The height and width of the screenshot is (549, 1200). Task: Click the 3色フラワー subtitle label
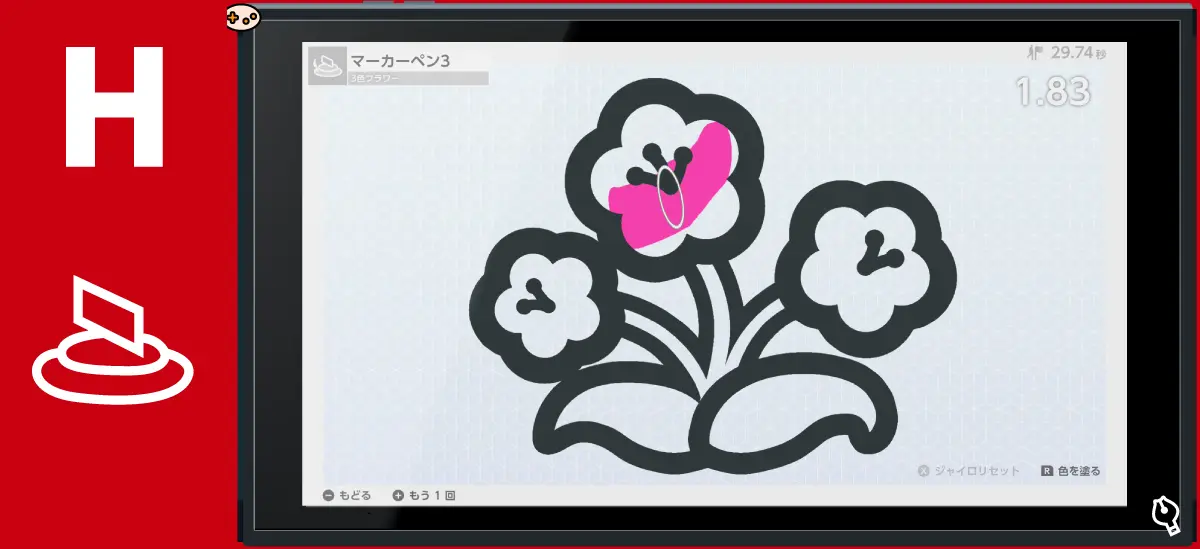(373, 78)
